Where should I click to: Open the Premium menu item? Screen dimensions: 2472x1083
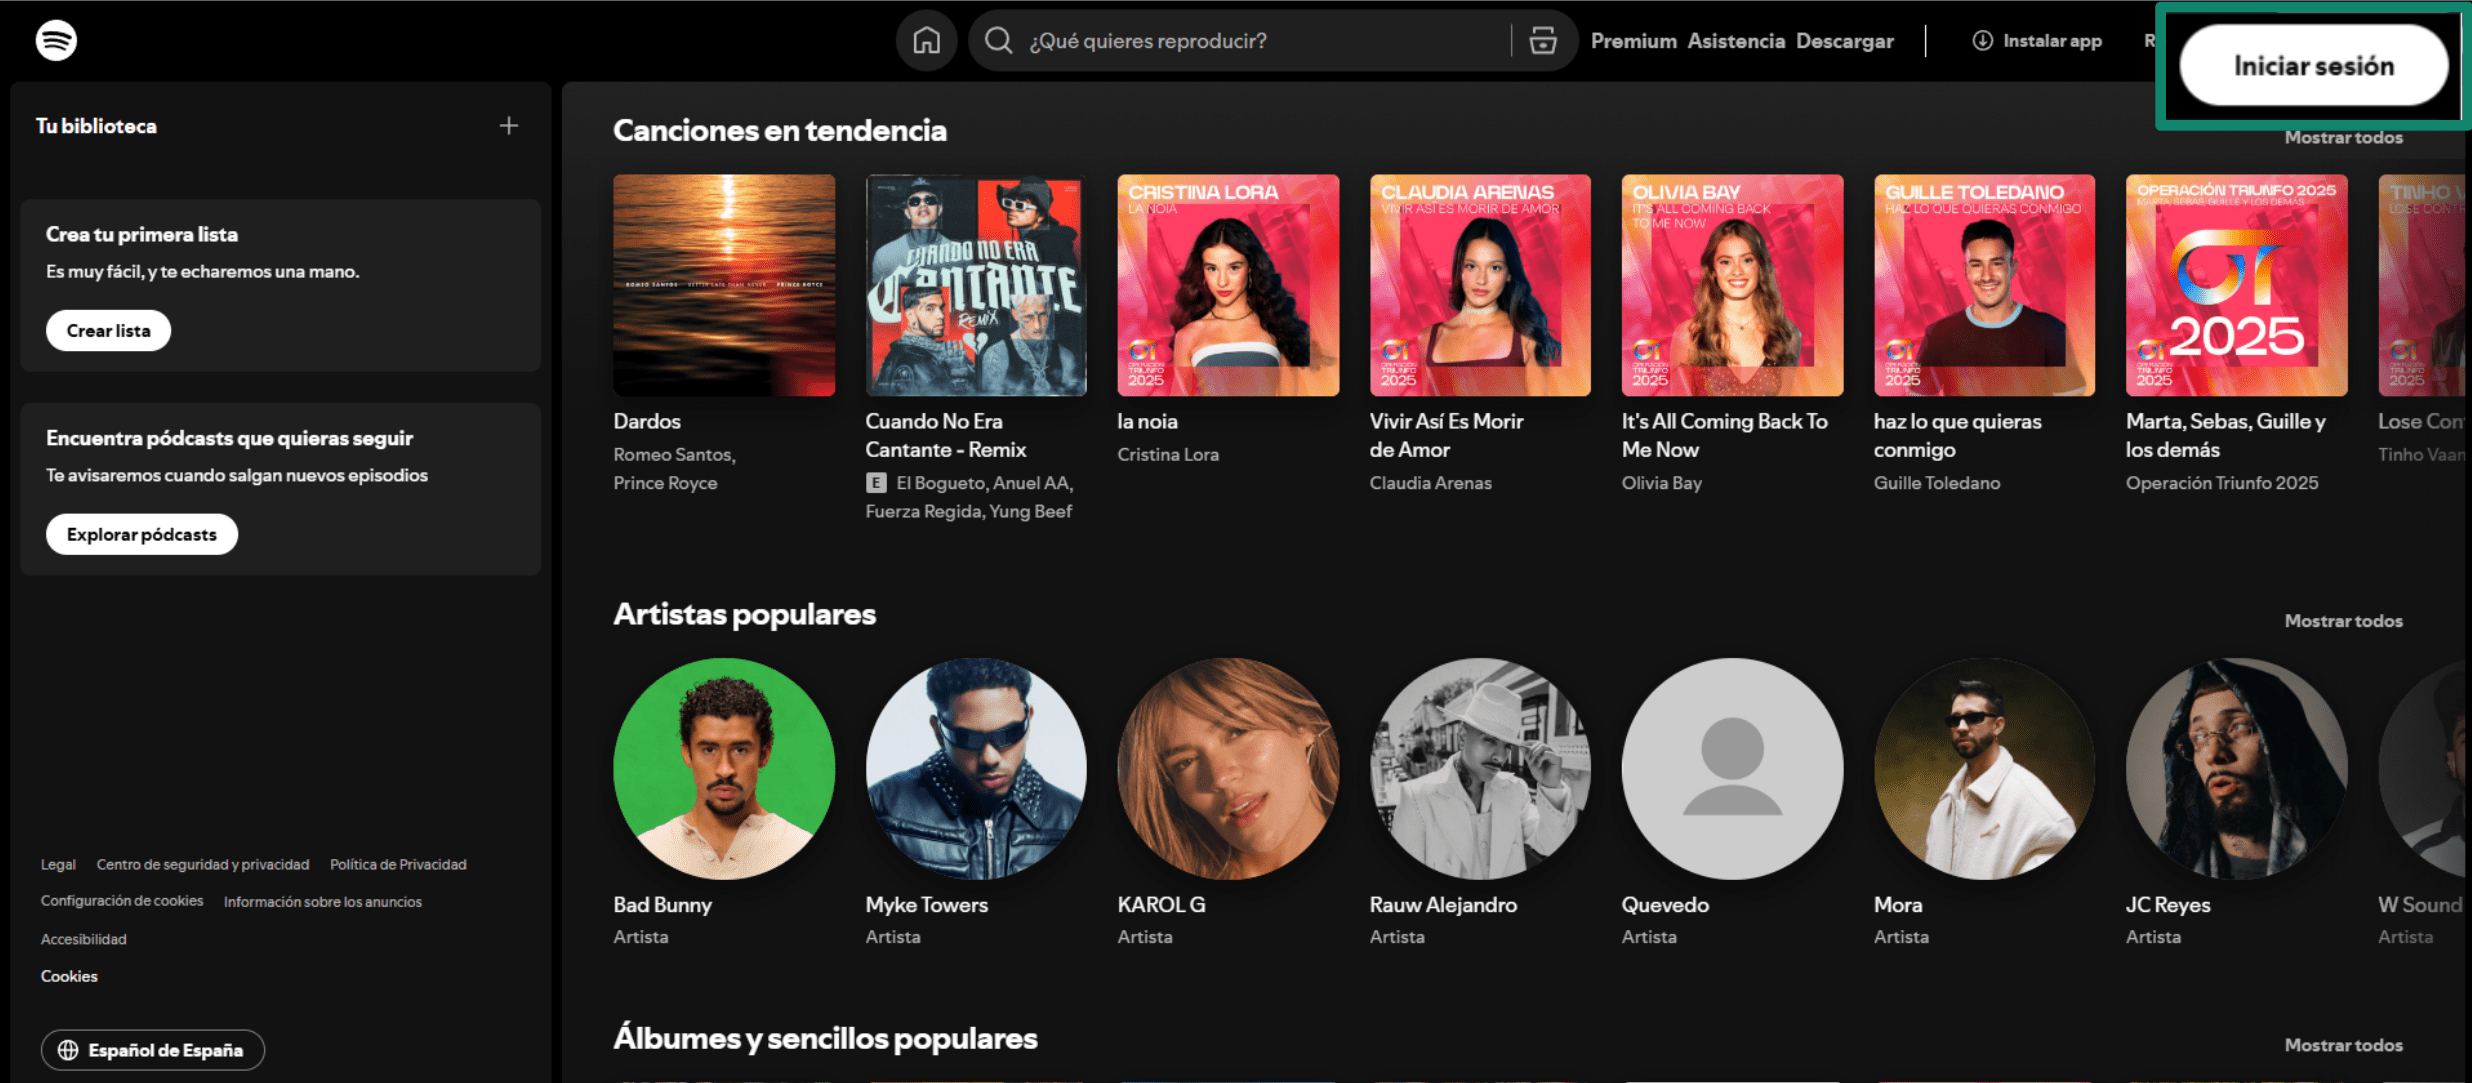(x=1633, y=40)
